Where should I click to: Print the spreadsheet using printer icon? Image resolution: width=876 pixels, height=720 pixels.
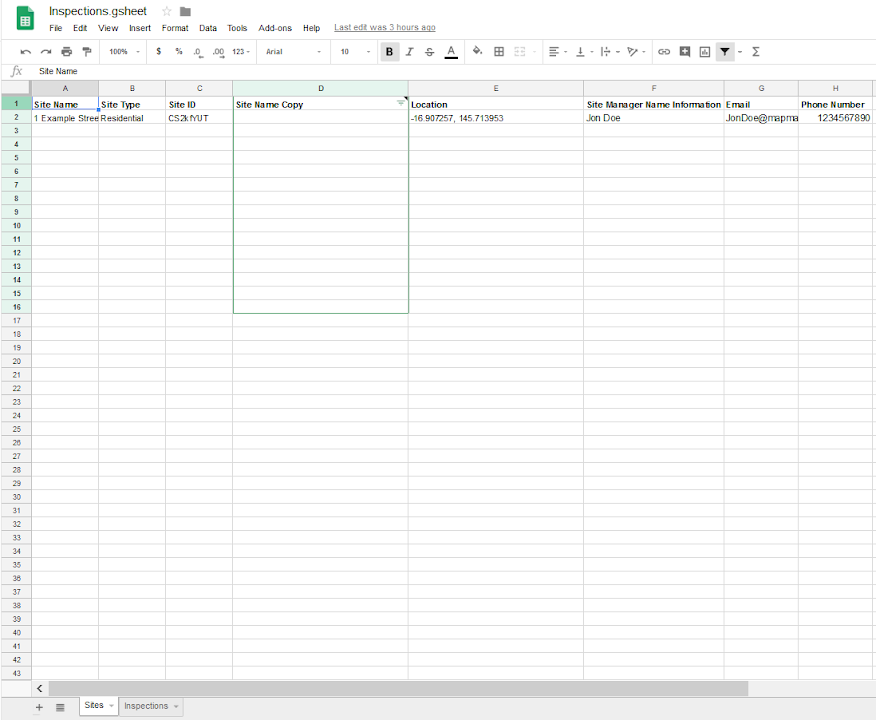pos(66,52)
